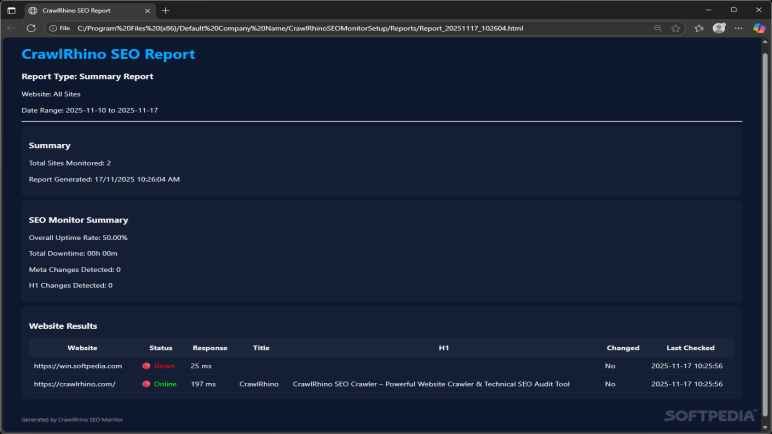Refresh the CrawlRhino report page

click(31, 28)
